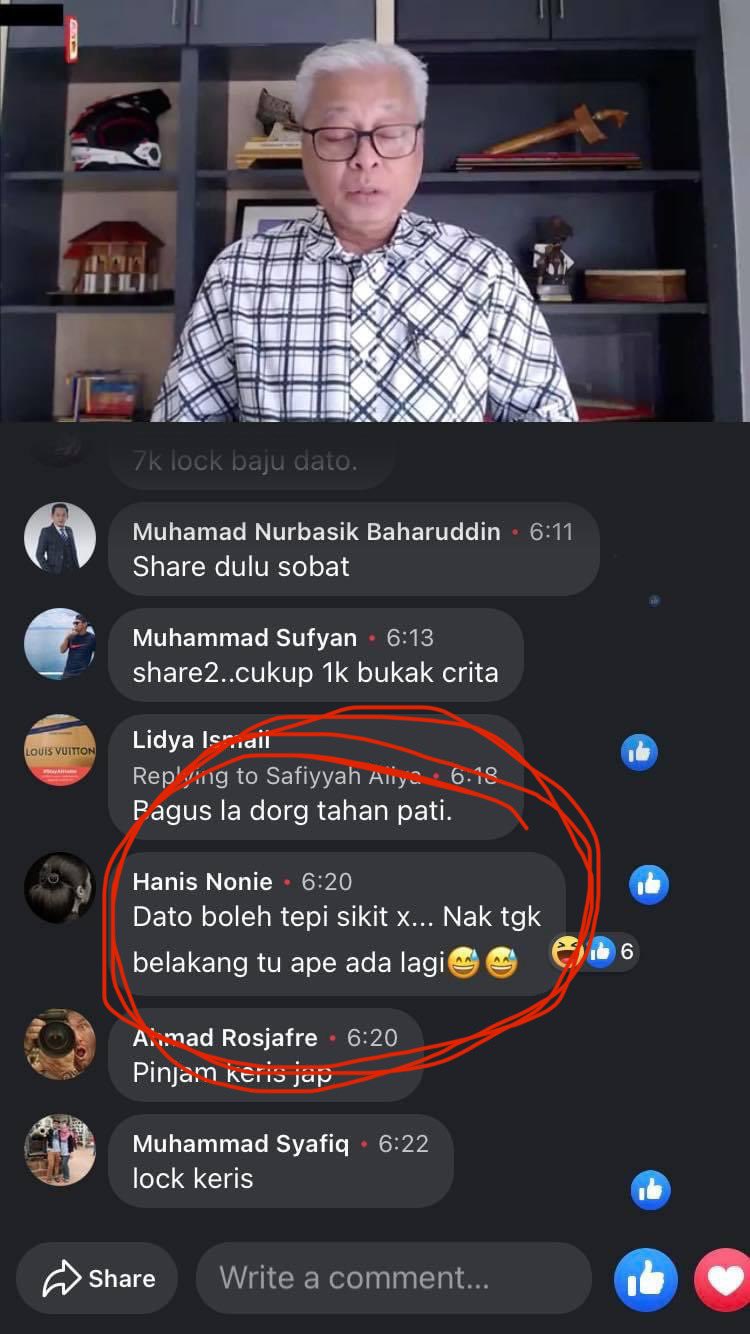Open Muhamad Nurbasik Baharuddin's profile picture
The height and width of the screenshot is (1334, 750).
tap(60, 538)
